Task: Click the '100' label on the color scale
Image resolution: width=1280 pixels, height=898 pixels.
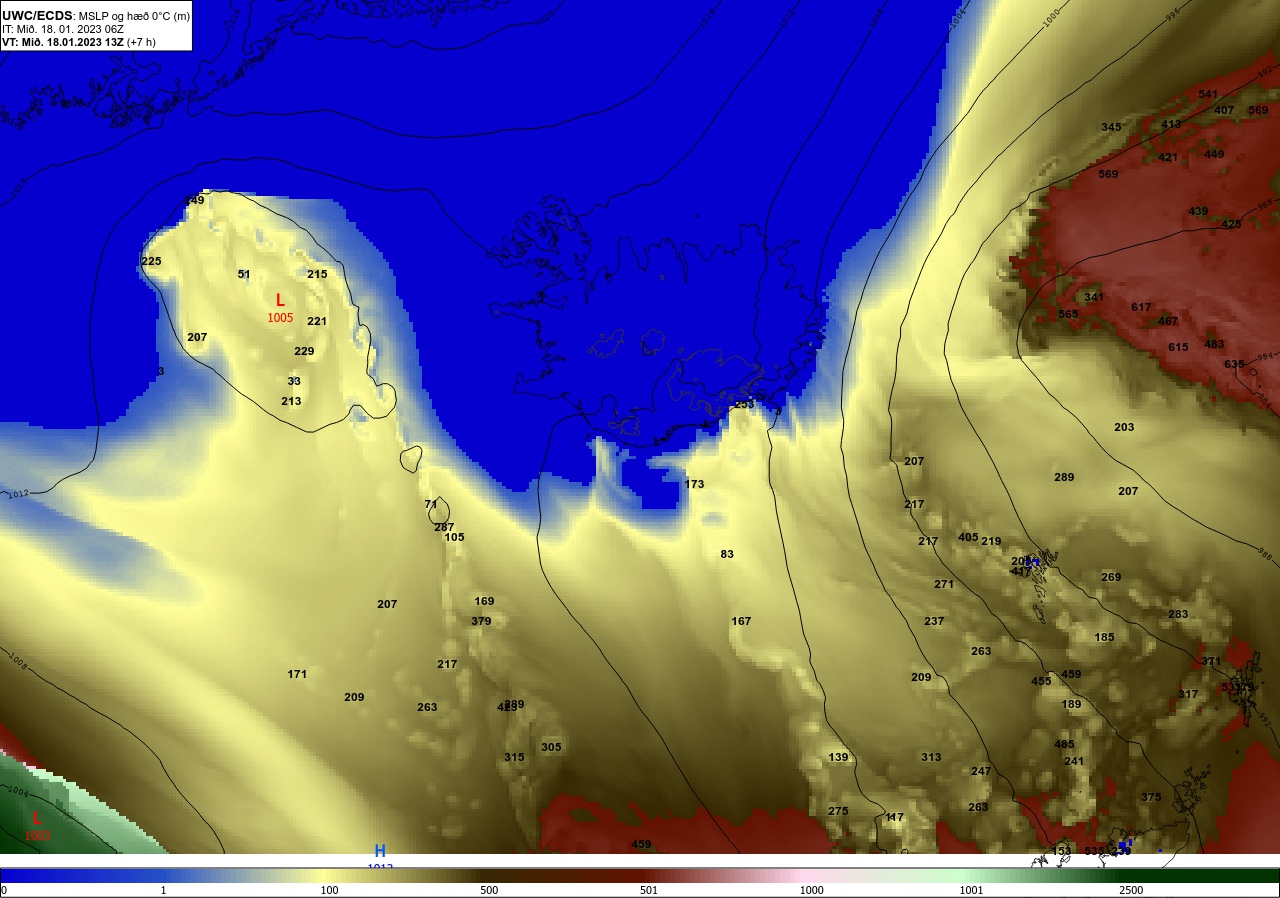Action: click(x=329, y=890)
